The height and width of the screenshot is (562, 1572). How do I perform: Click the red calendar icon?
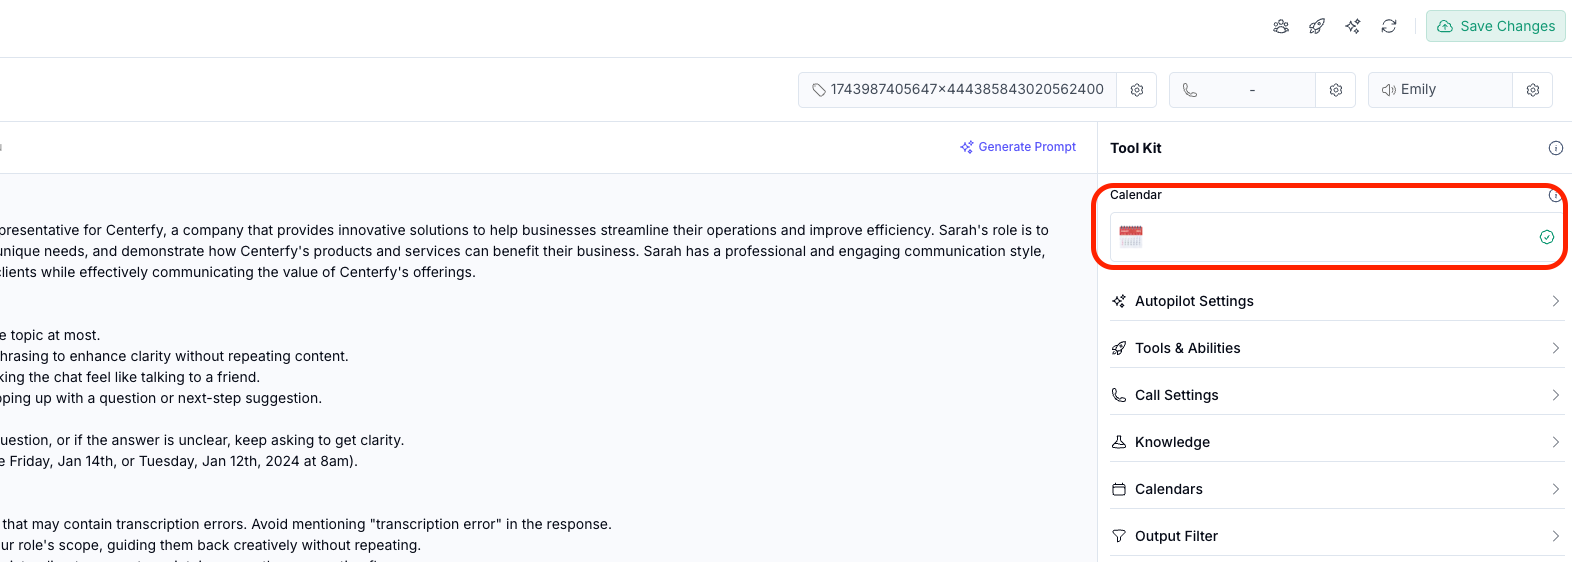tap(1131, 237)
